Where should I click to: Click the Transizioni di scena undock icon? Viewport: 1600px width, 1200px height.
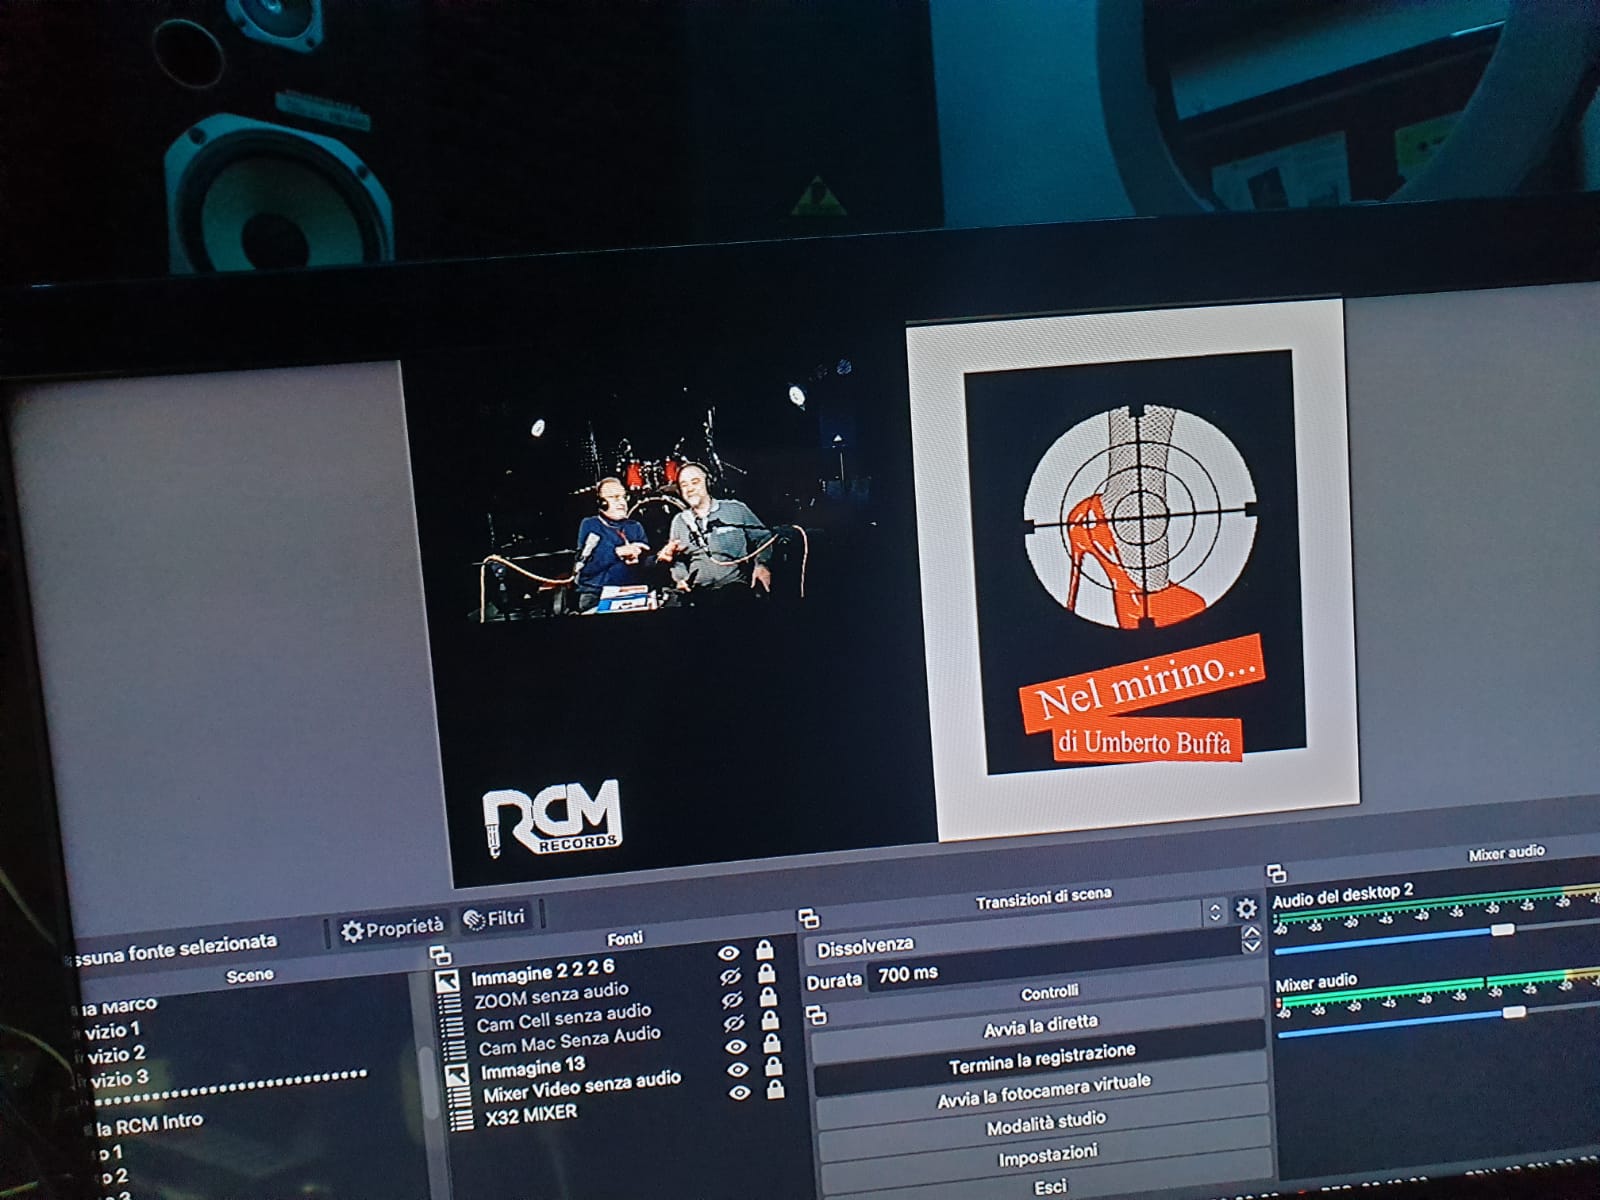809,917
